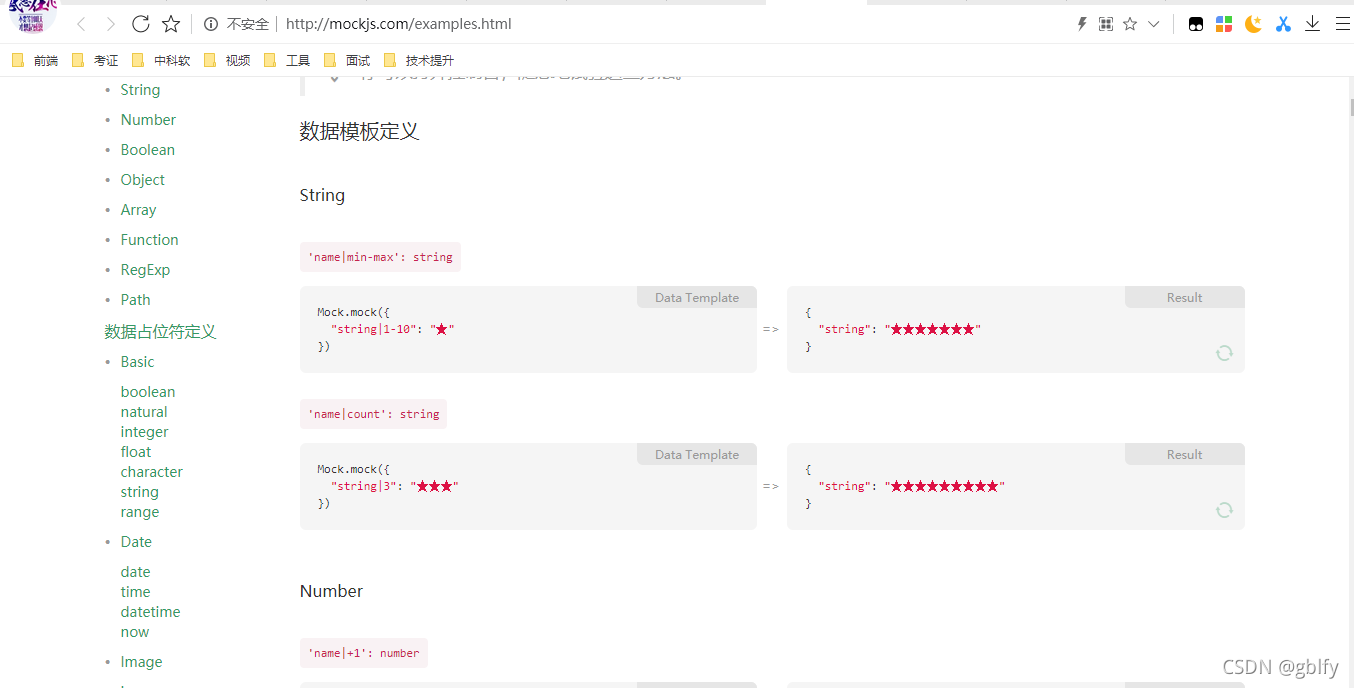Click the 'name|count': string label
The width and height of the screenshot is (1354, 688).
coord(373,414)
